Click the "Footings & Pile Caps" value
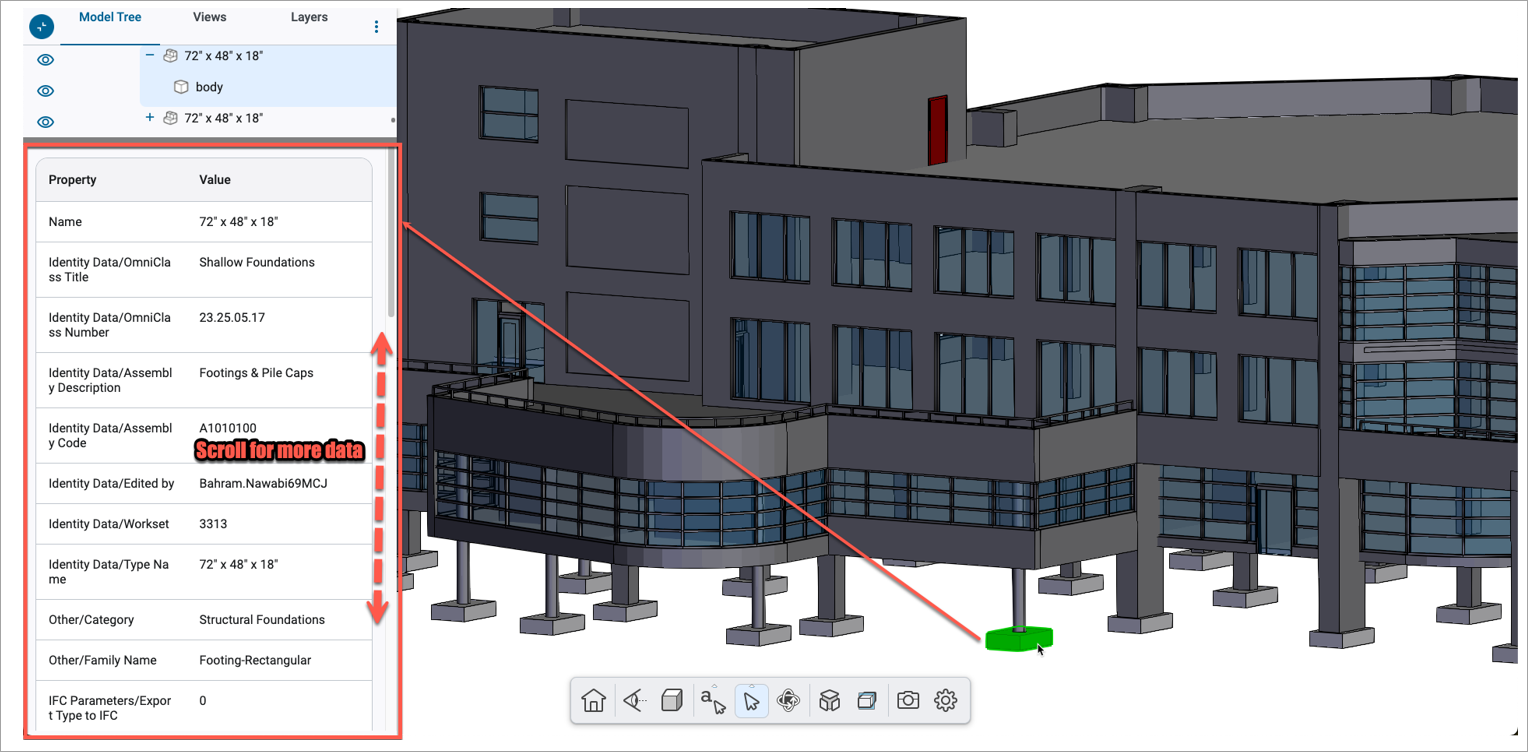 tap(256, 373)
